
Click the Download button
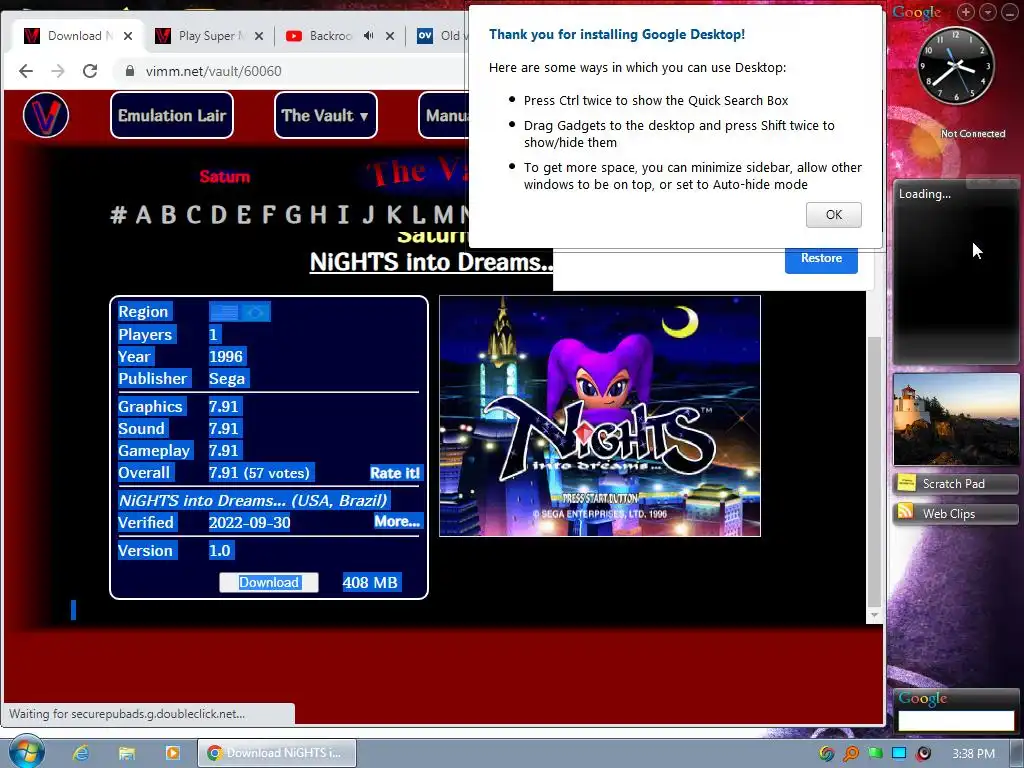(268, 583)
